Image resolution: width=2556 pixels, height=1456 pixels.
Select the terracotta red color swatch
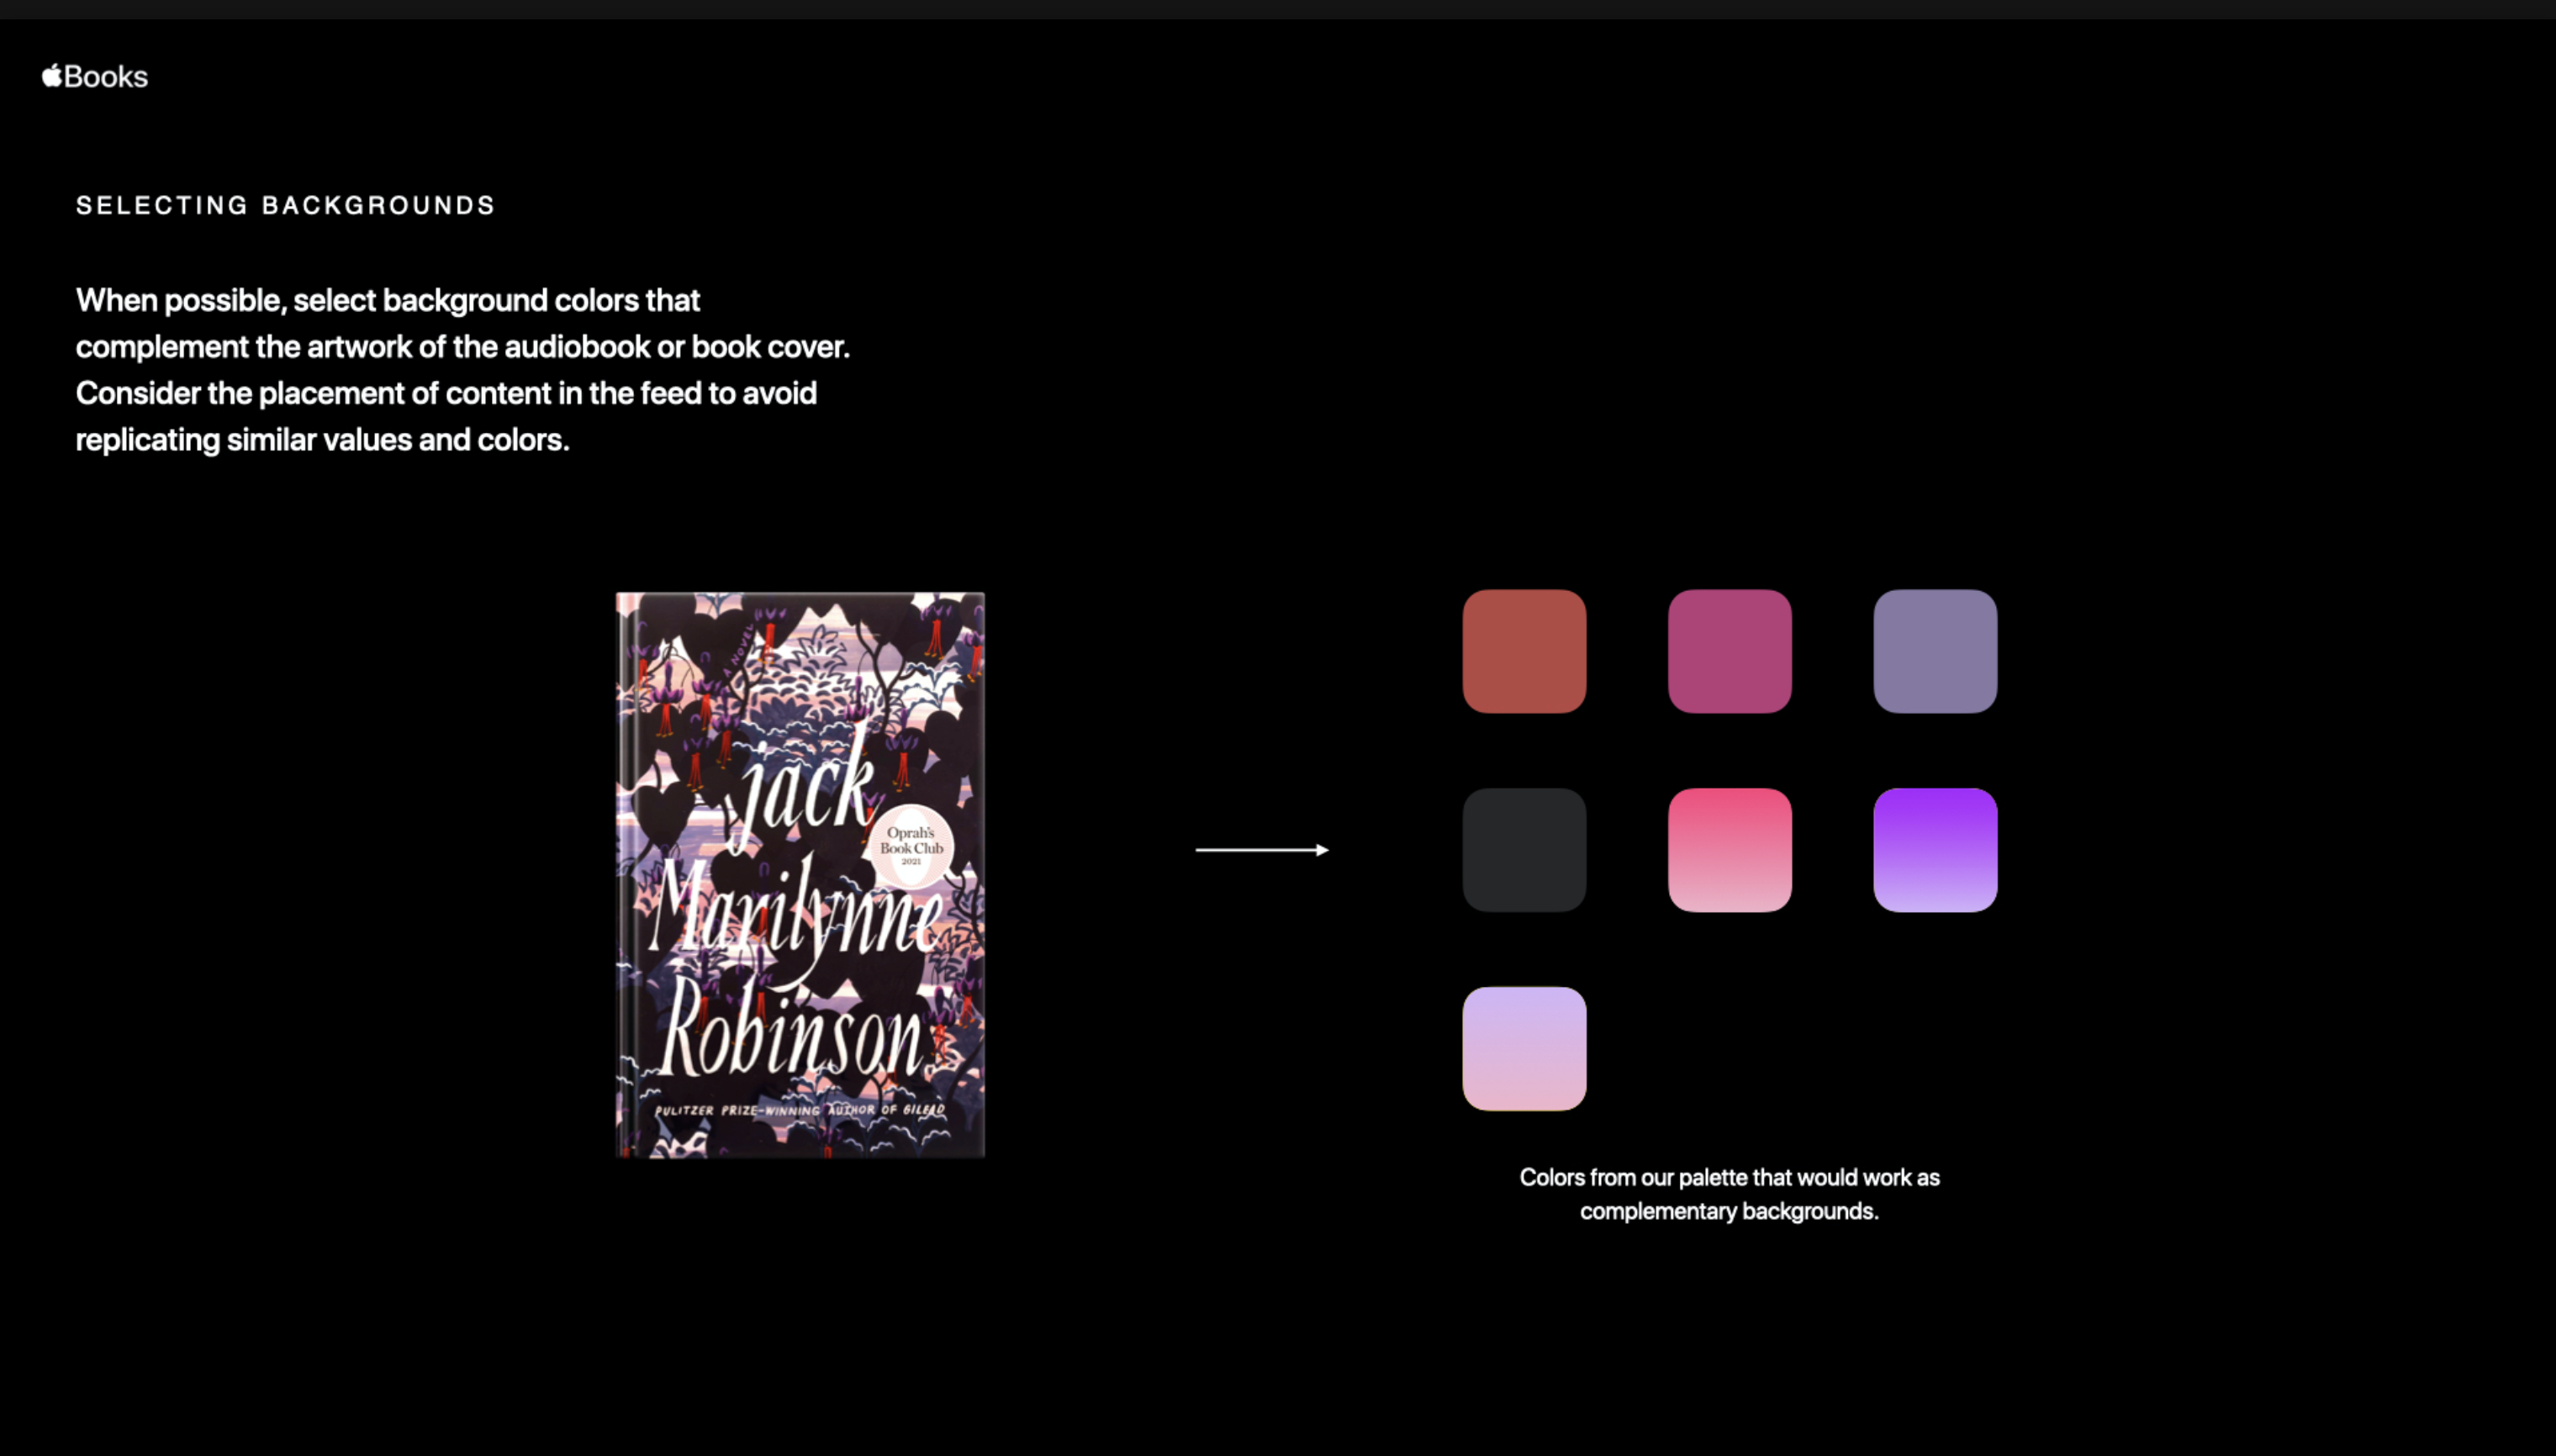1524,651
